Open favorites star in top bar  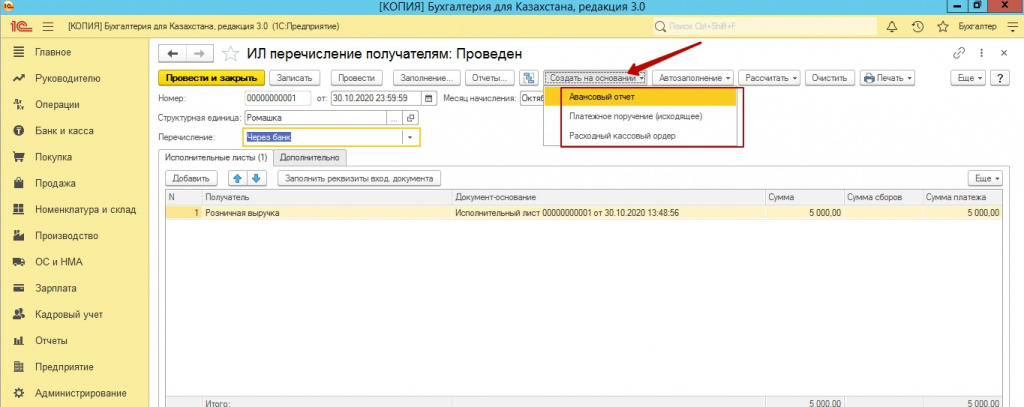942,27
